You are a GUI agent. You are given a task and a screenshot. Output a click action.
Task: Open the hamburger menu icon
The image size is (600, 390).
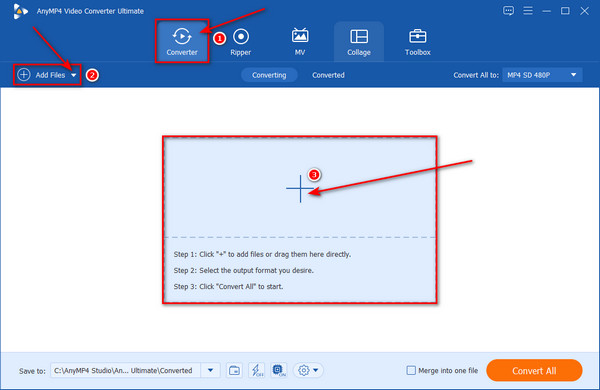pos(528,11)
